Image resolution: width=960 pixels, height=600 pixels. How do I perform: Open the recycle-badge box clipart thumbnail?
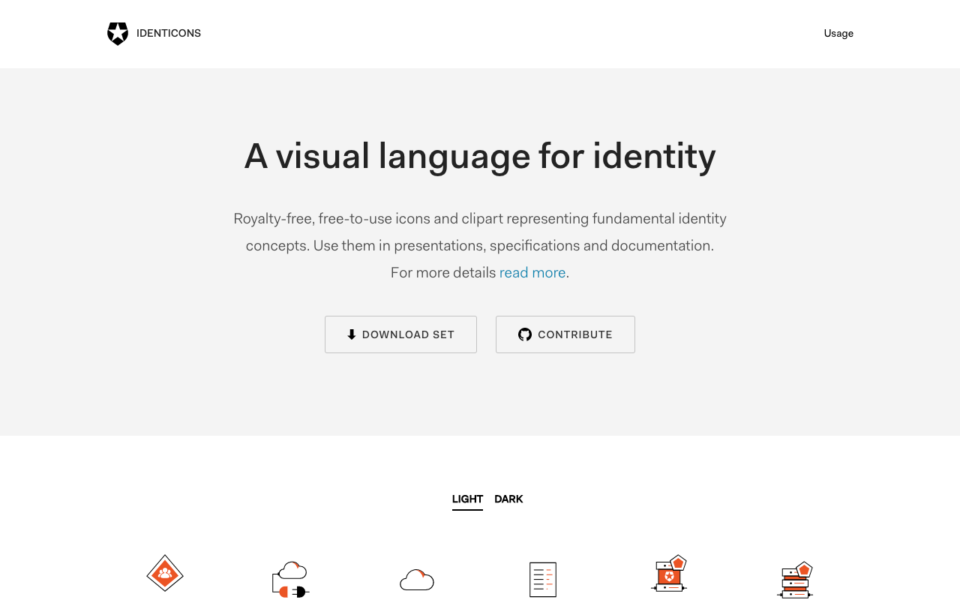point(668,573)
